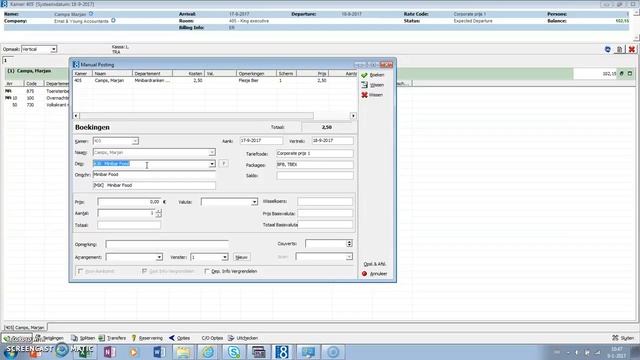The image size is (640, 360).
Task: Select the [405] Camps, Marjan bottom tab
Action: point(25,327)
